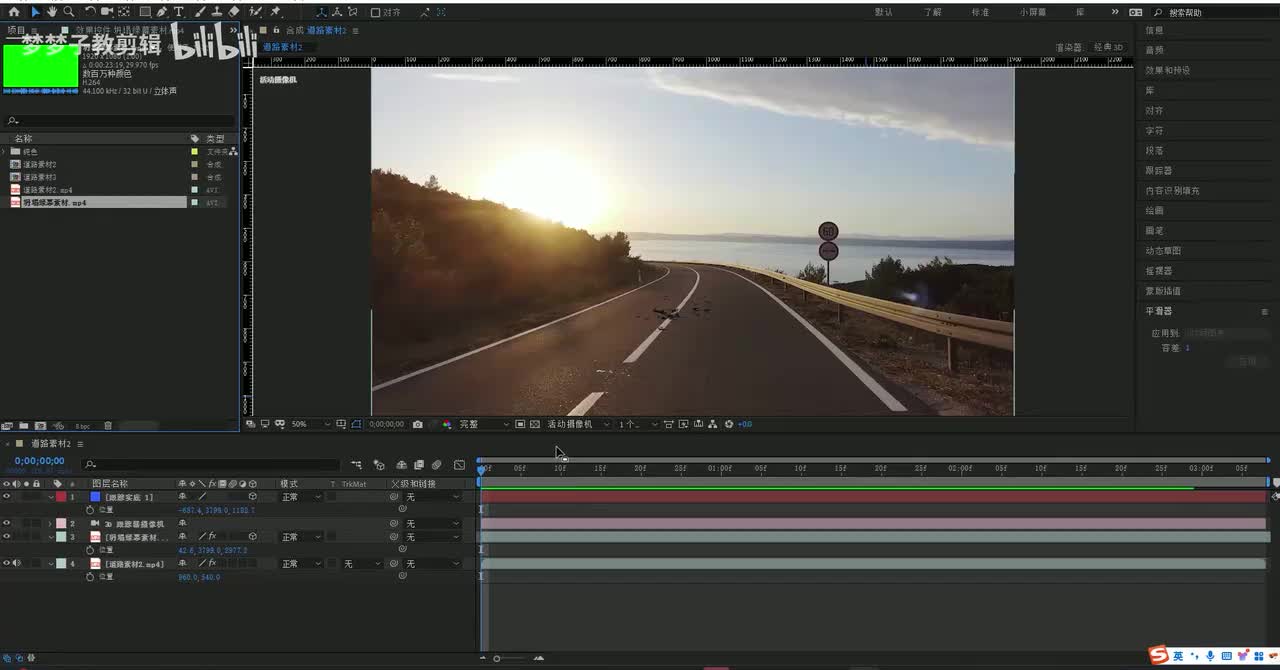Open the 效果和预设 panel
Viewport: 1280px width, 670px height.
pyautogui.click(x=1168, y=70)
